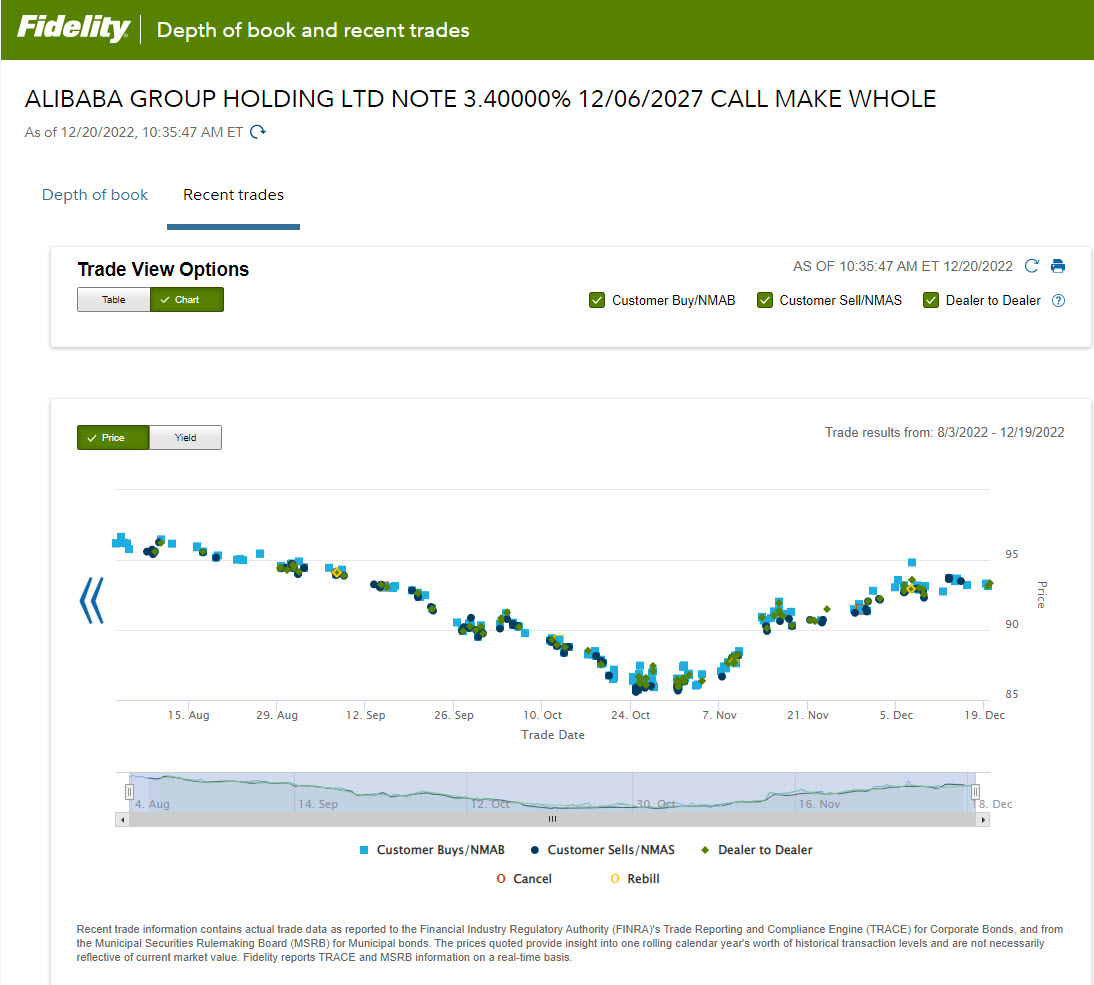The height and width of the screenshot is (985, 1094).
Task: Print the recent trades chart
Action: tap(1058, 266)
